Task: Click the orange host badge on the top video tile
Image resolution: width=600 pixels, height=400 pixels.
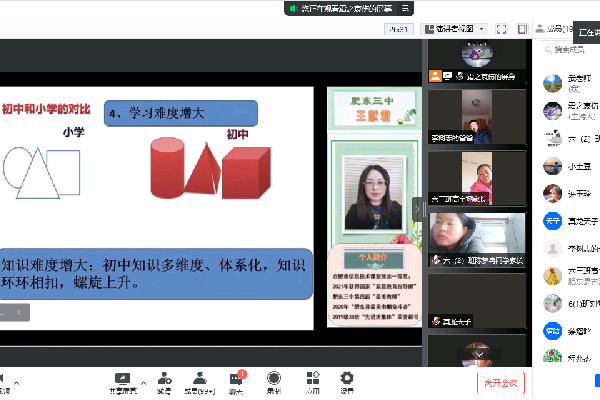Action: pyautogui.click(x=435, y=76)
